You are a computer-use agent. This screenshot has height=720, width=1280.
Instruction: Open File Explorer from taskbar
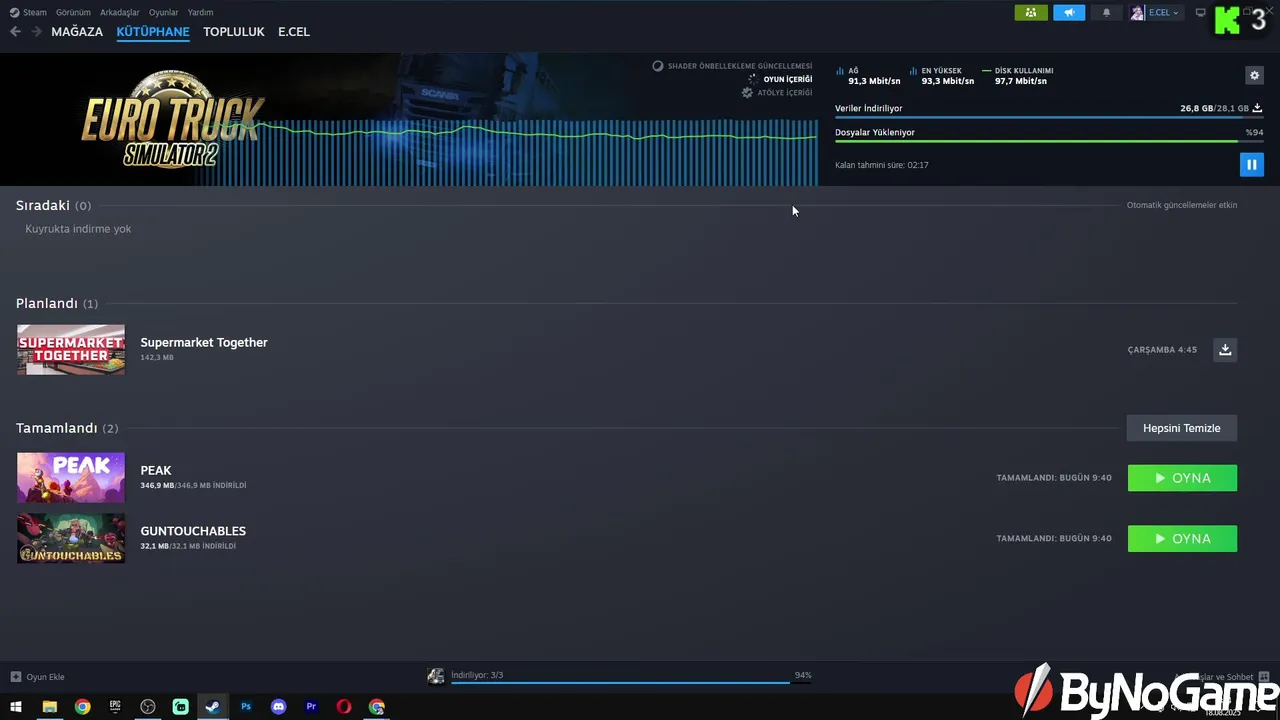tap(49, 707)
